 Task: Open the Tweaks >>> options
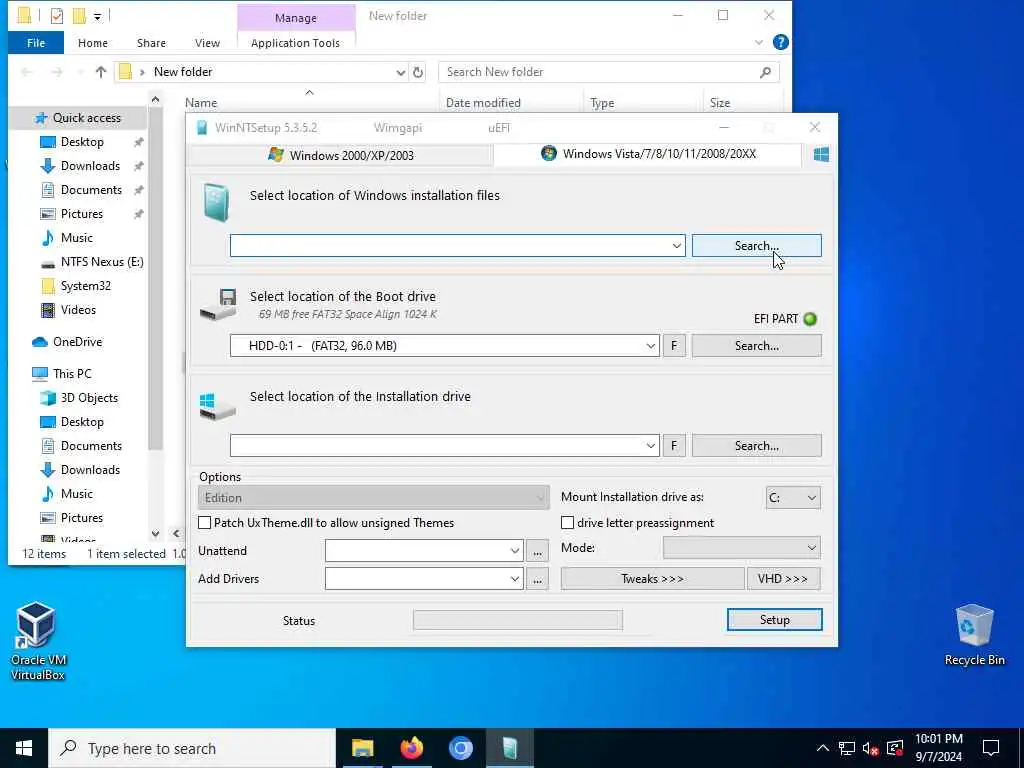point(652,579)
